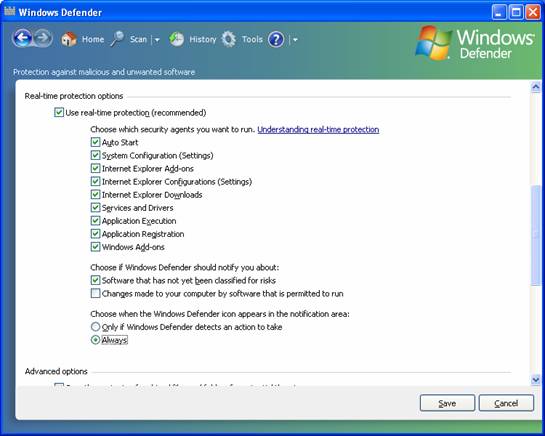This screenshot has width=545, height=436.
Task: Open the Home page
Action: [x=93, y=39]
